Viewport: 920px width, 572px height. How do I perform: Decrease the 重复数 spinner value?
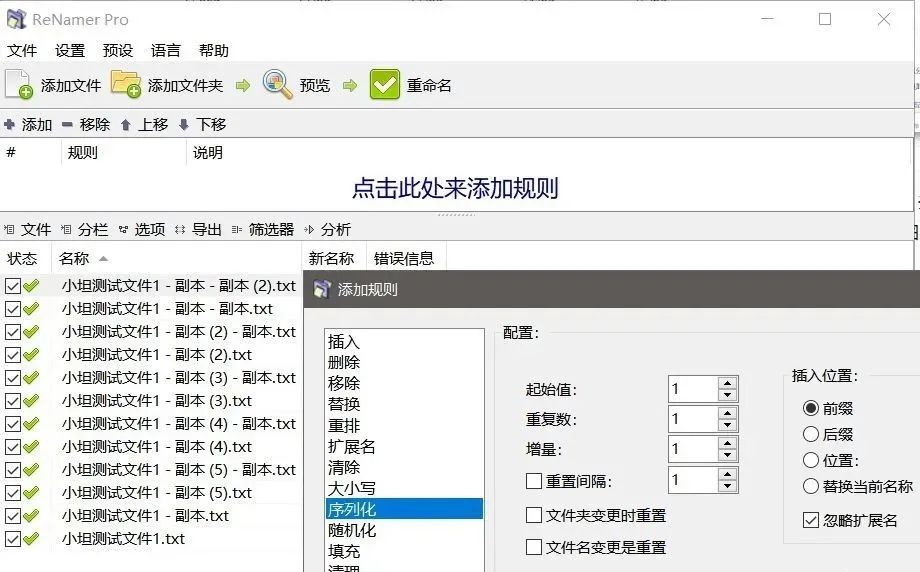pos(728,425)
